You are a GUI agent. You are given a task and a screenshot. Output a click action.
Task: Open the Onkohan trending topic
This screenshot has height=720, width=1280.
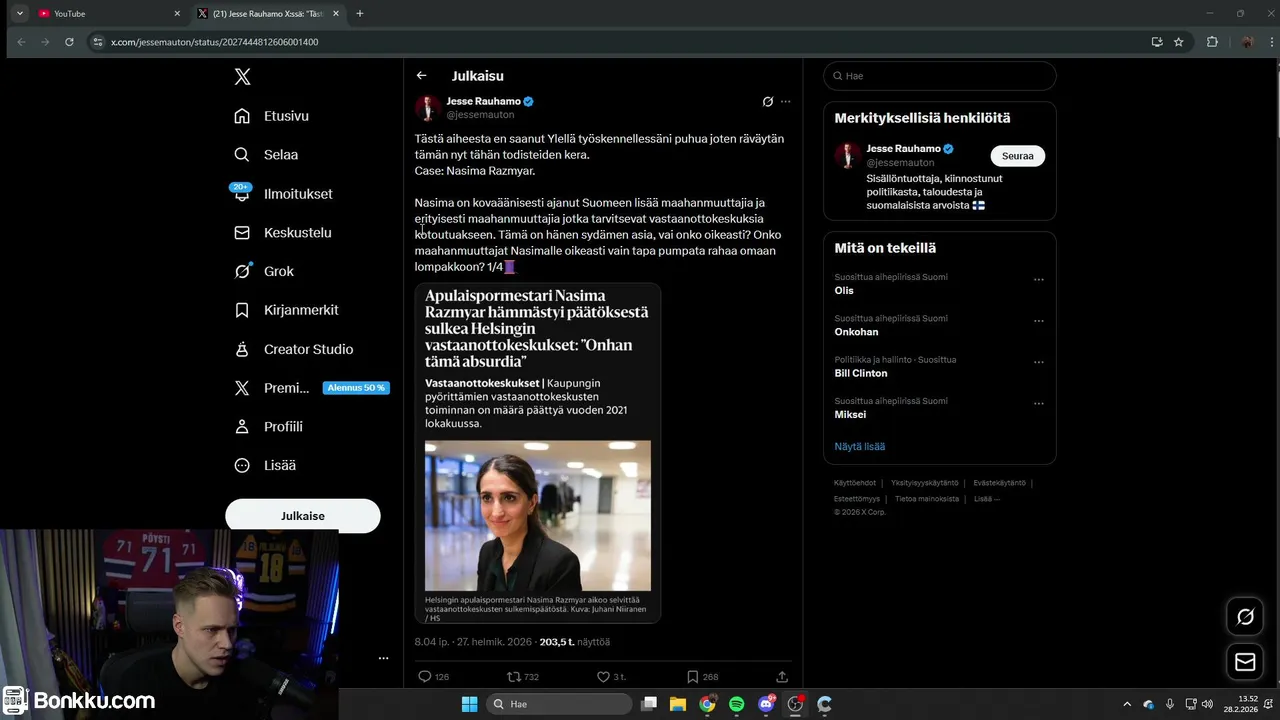coord(856,332)
